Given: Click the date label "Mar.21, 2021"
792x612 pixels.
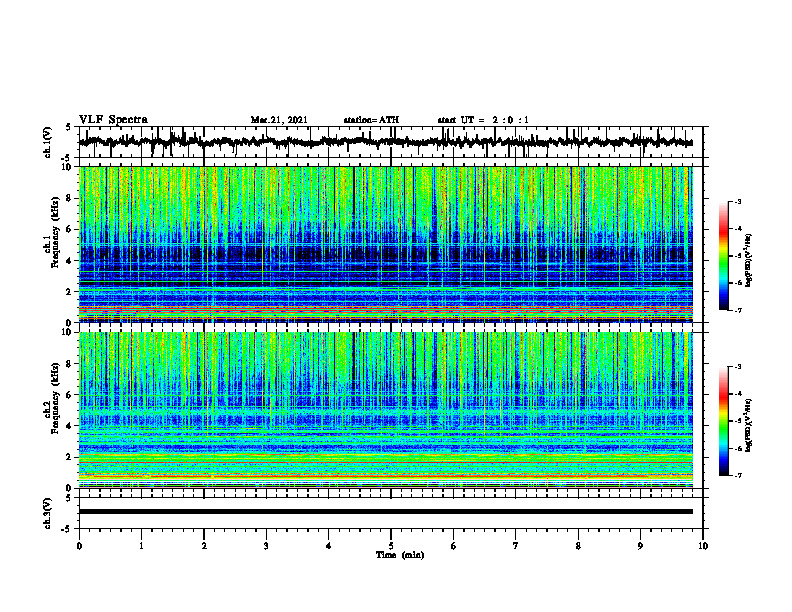Looking at the screenshot, I should tap(279, 120).
